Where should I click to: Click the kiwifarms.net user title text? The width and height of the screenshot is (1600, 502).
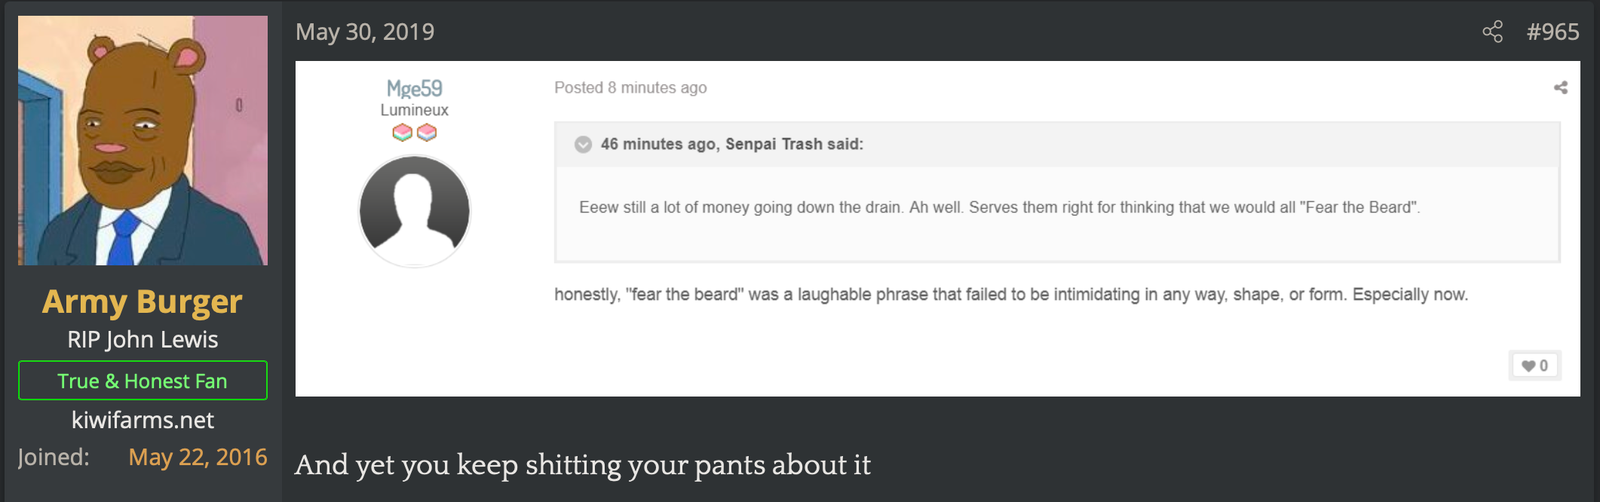point(143,420)
